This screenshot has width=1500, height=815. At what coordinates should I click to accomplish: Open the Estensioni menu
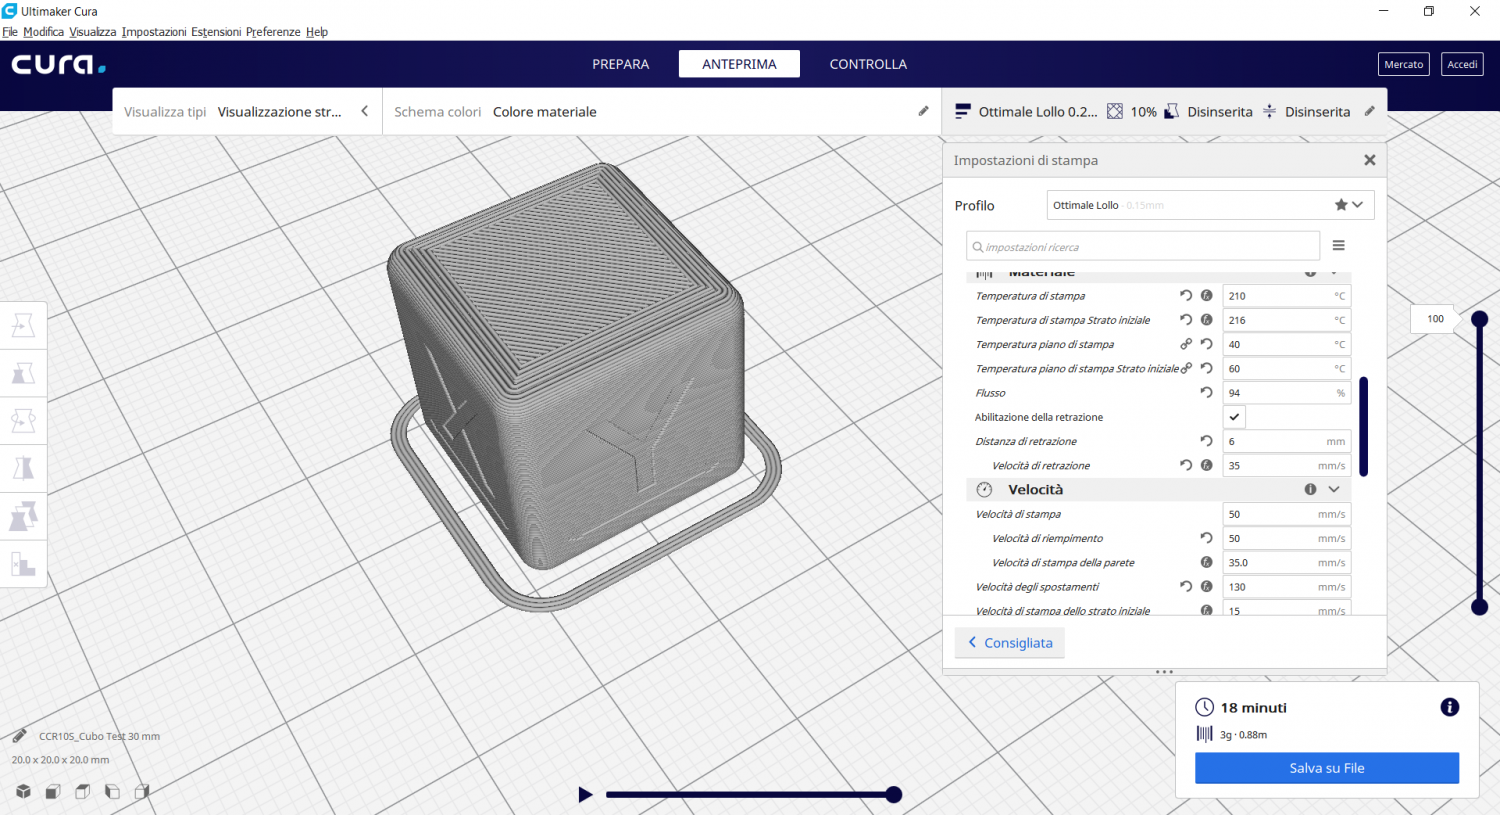tap(216, 32)
